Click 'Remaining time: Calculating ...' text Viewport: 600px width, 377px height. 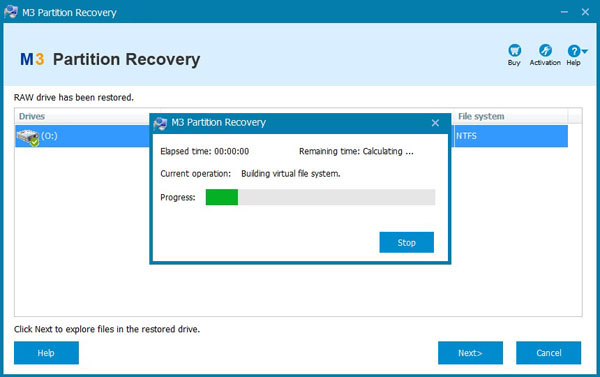(356, 151)
